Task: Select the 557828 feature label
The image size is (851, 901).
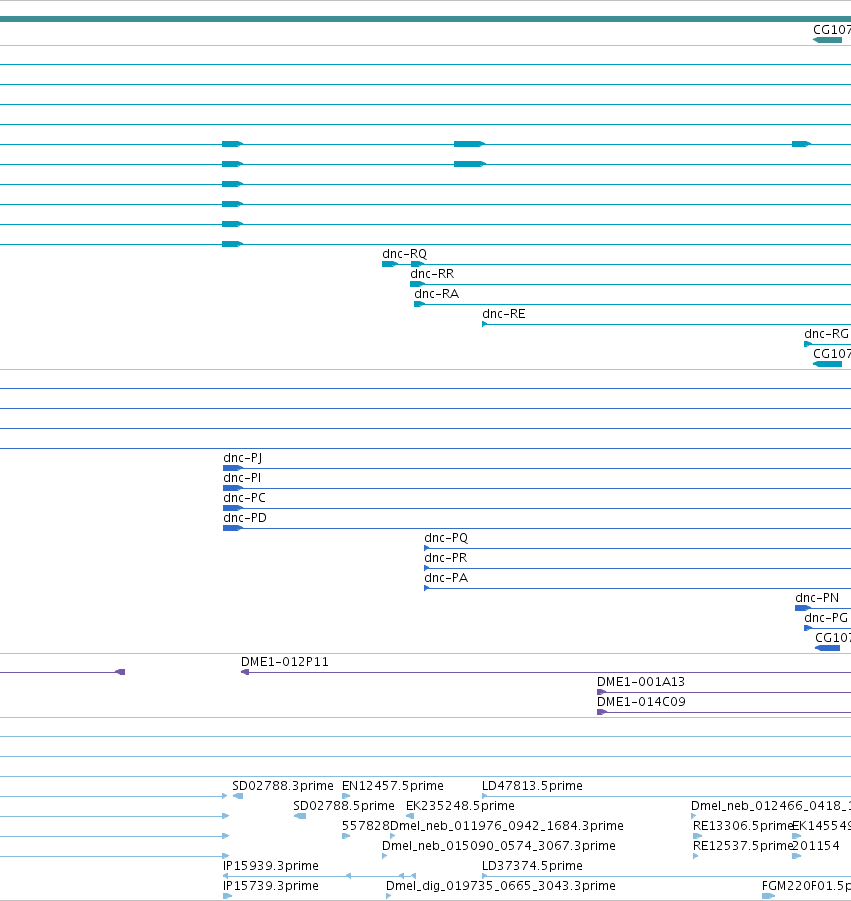Action: coord(365,826)
